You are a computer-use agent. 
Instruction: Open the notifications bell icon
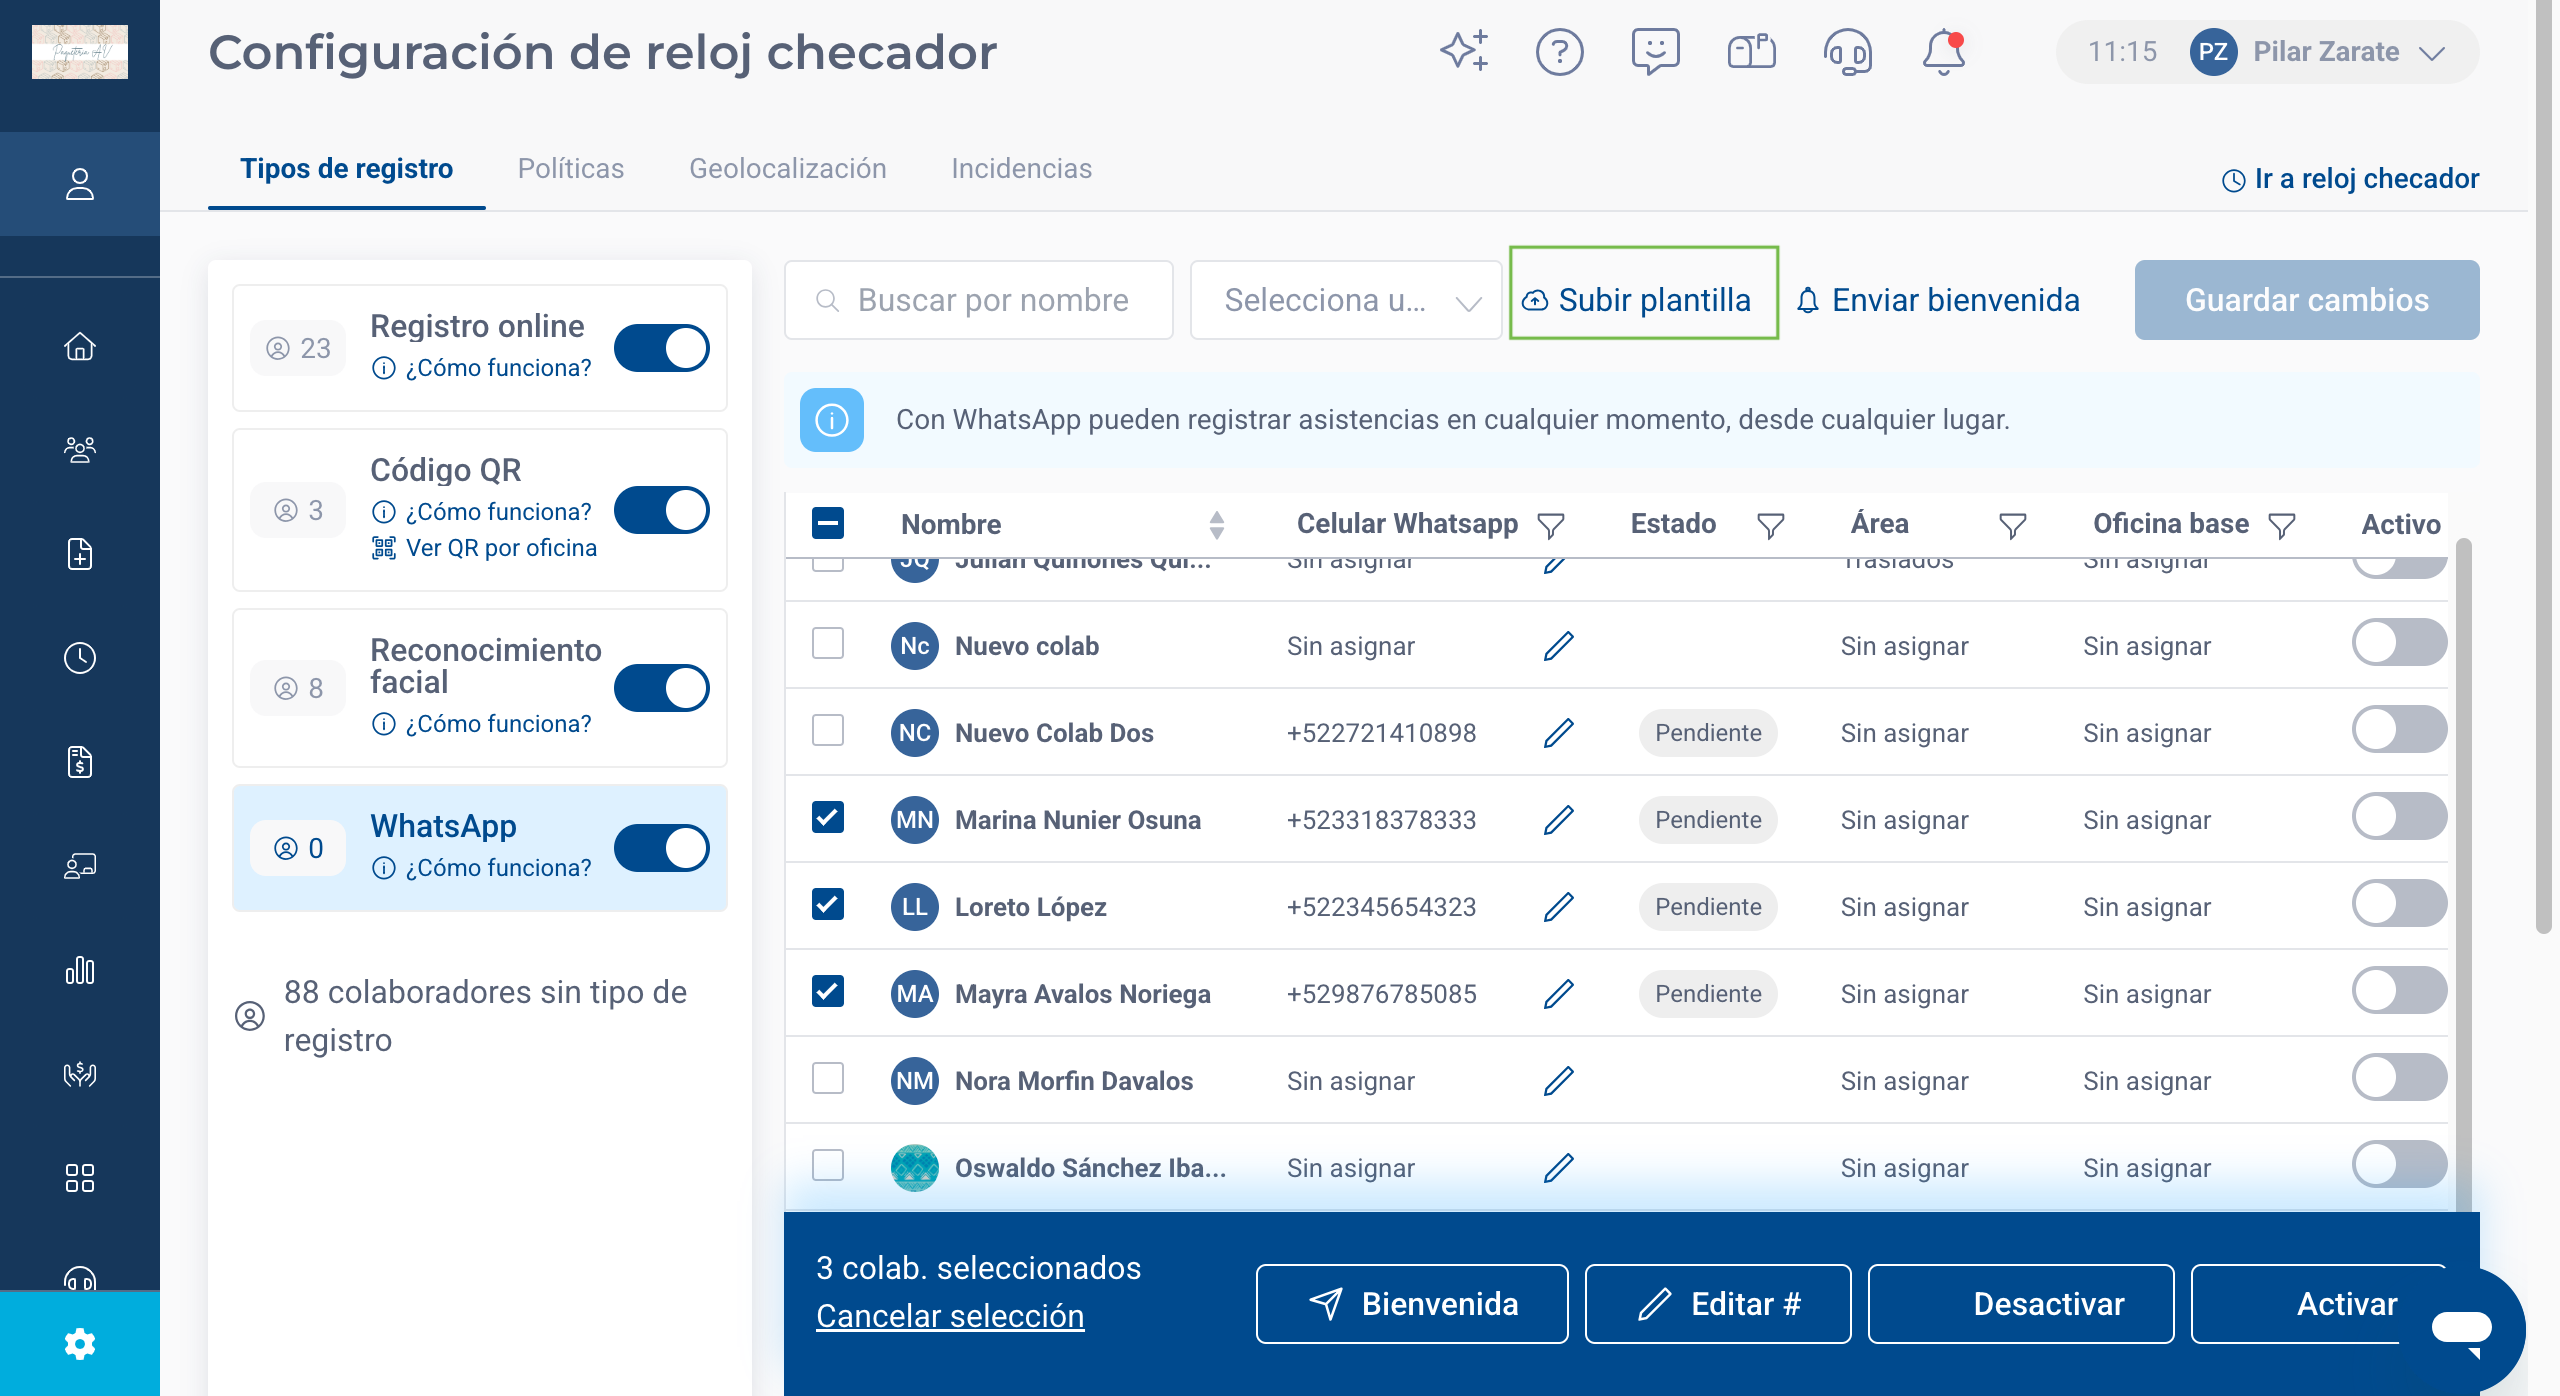pos(1943,52)
